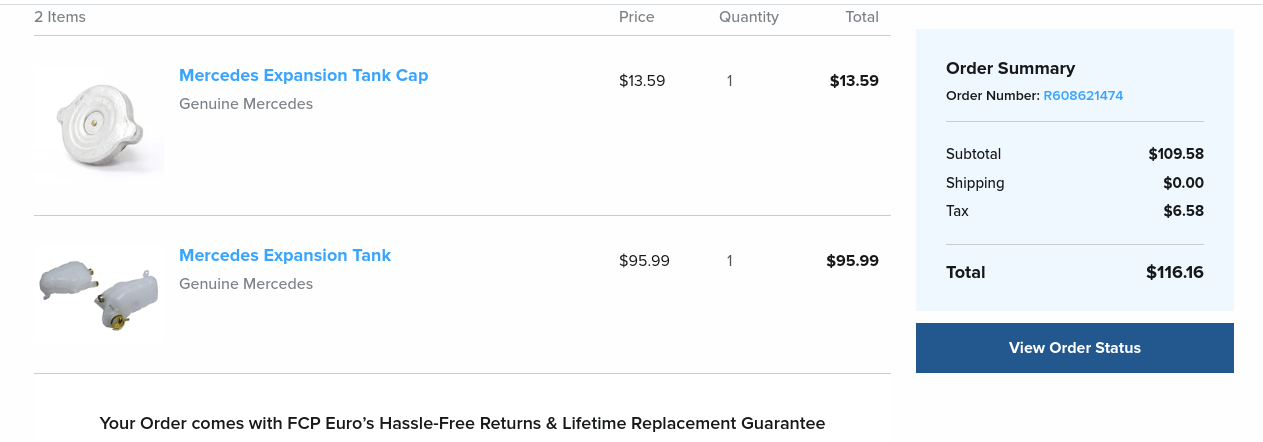Click the Total column header
The width and height of the screenshot is (1263, 442).
click(x=861, y=17)
